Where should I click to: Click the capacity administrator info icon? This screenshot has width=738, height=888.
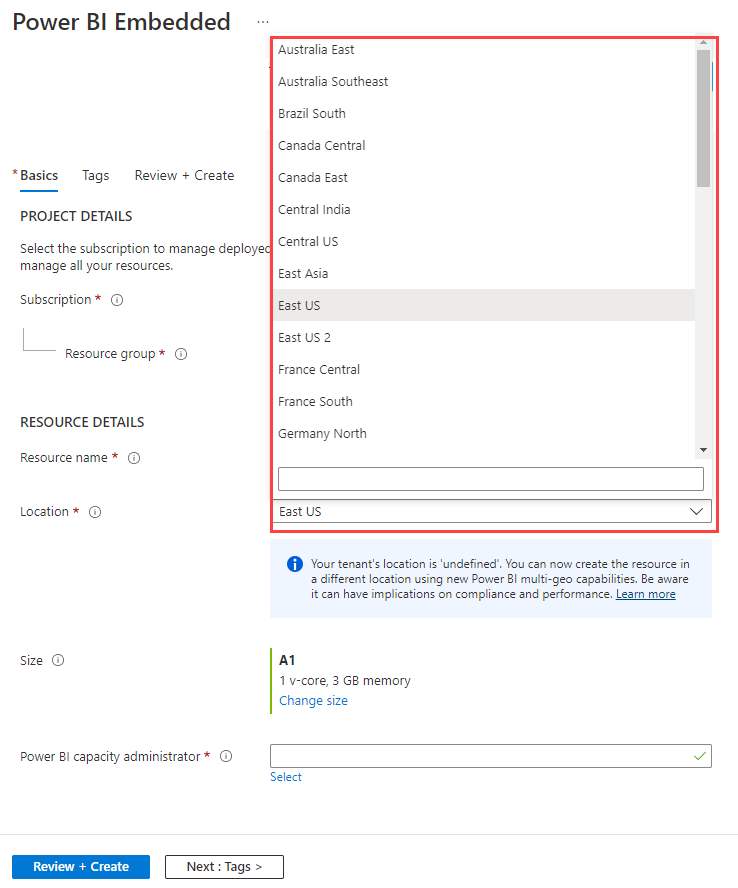click(x=227, y=757)
